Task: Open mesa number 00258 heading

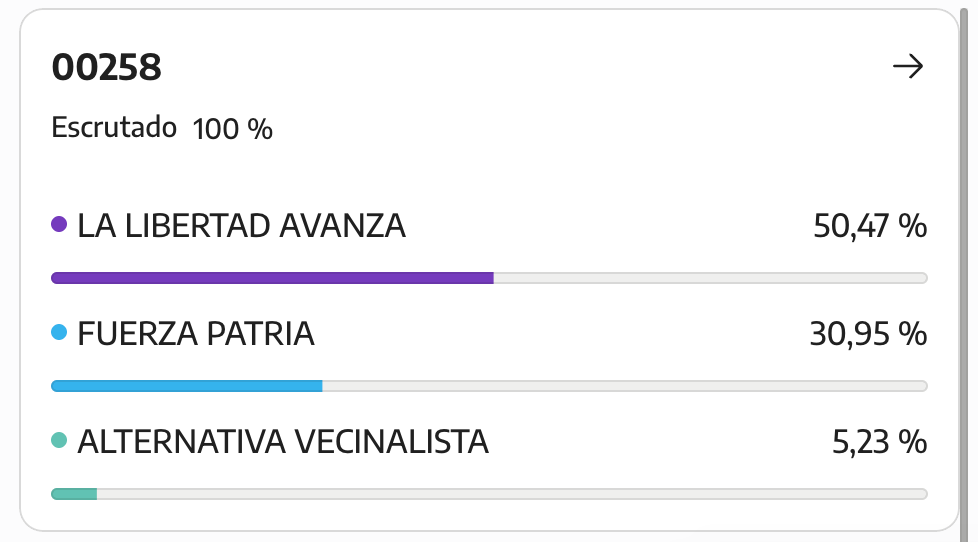Action: click(x=107, y=67)
